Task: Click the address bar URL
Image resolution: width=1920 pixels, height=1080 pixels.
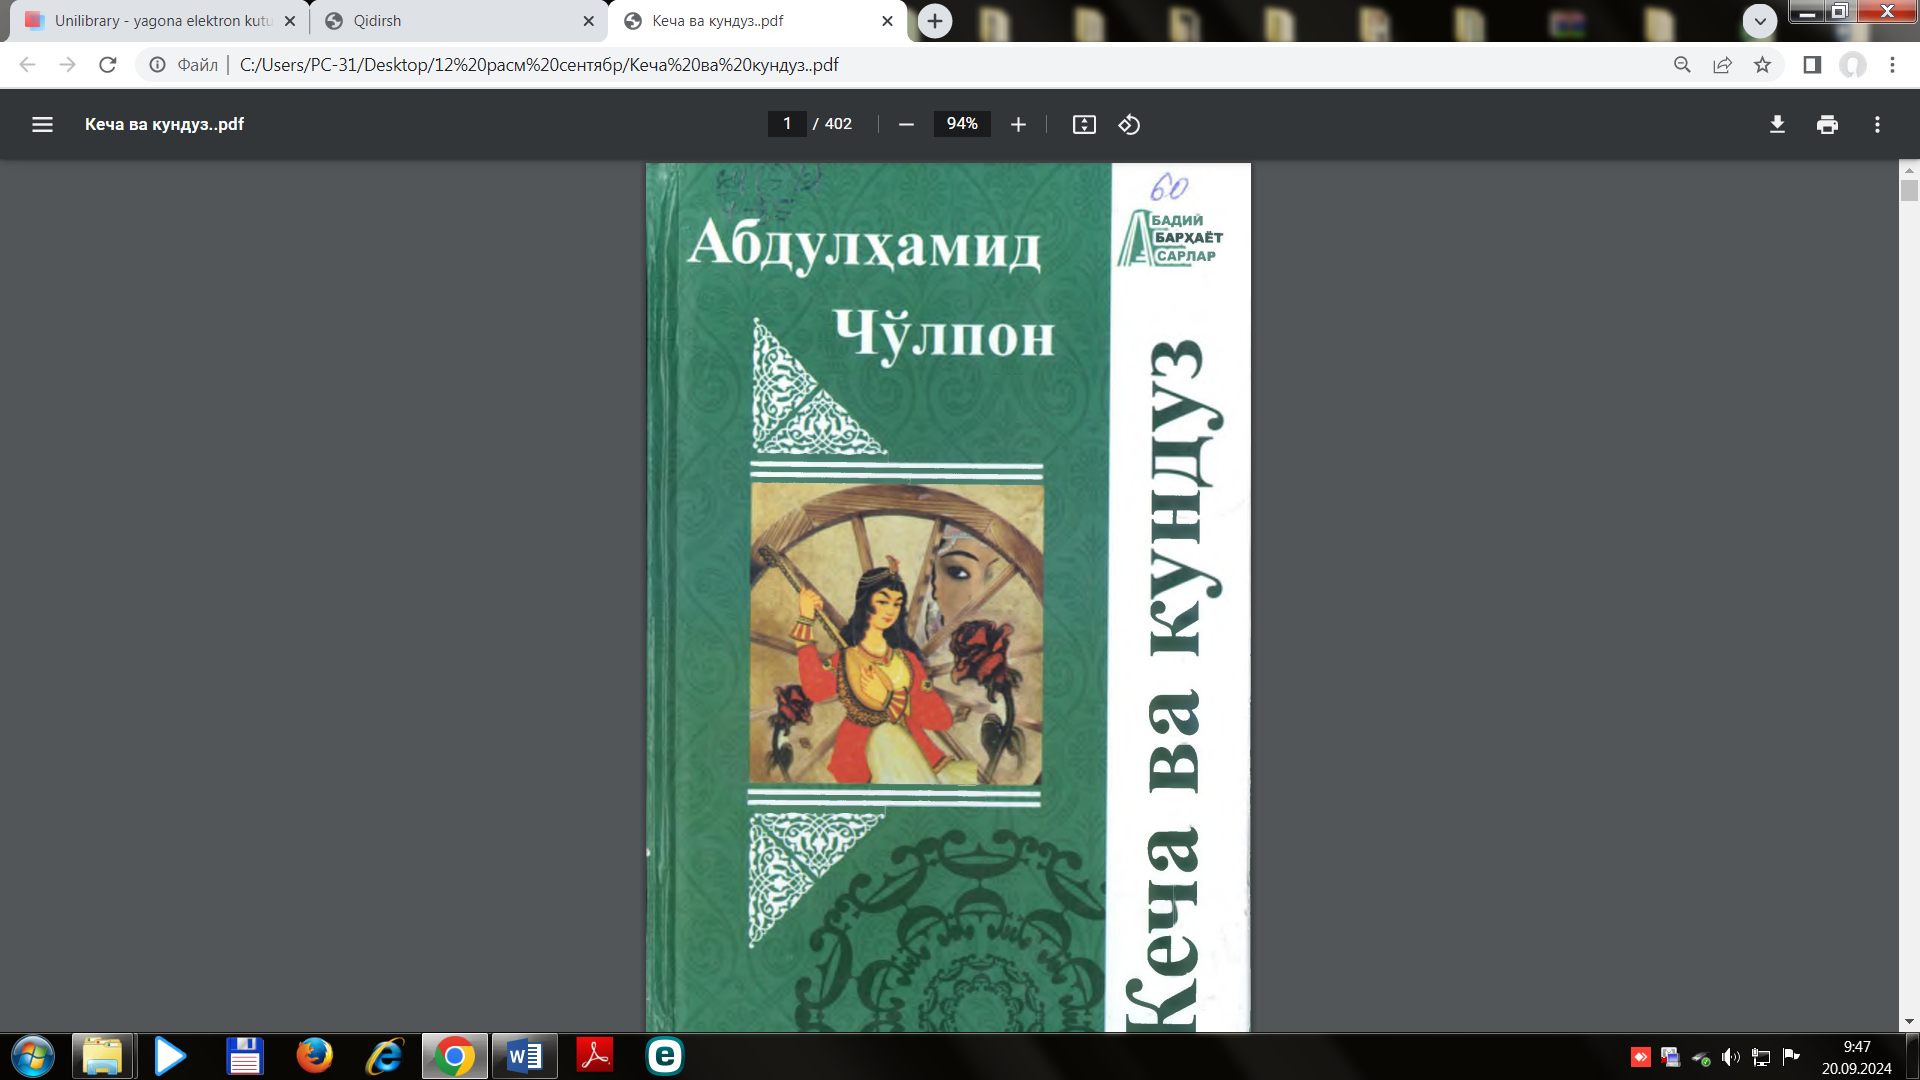Action: coord(539,65)
